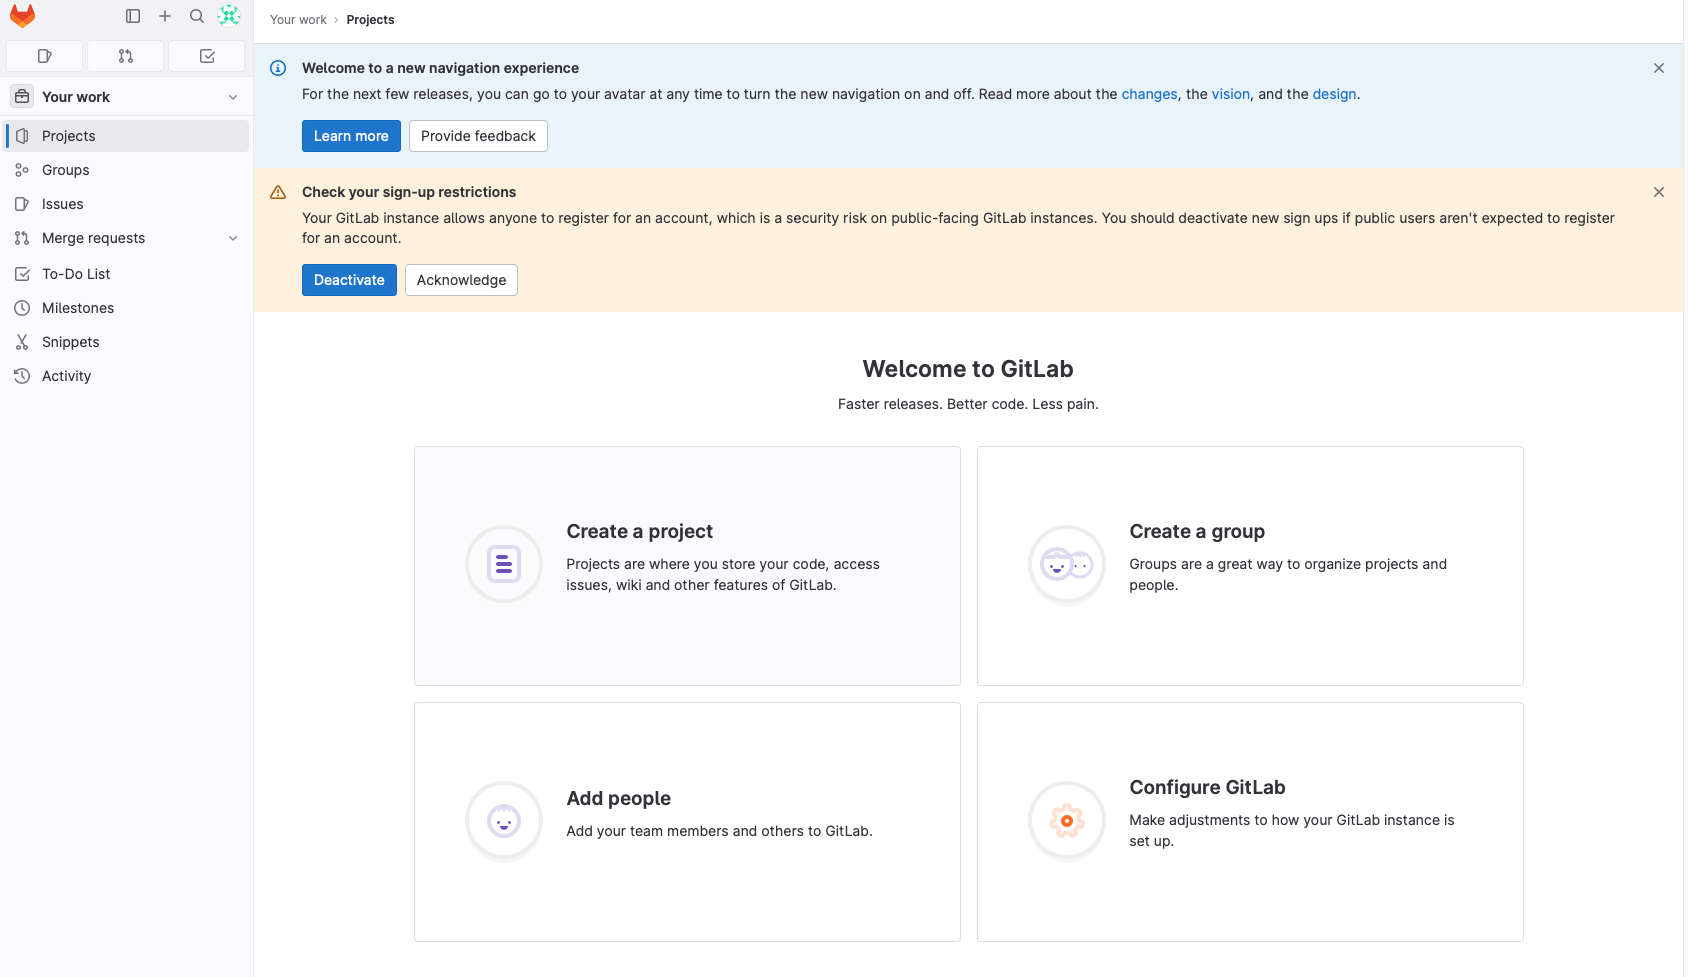Click your user avatar in the top bar
This screenshot has width=1688, height=977.
tap(229, 16)
